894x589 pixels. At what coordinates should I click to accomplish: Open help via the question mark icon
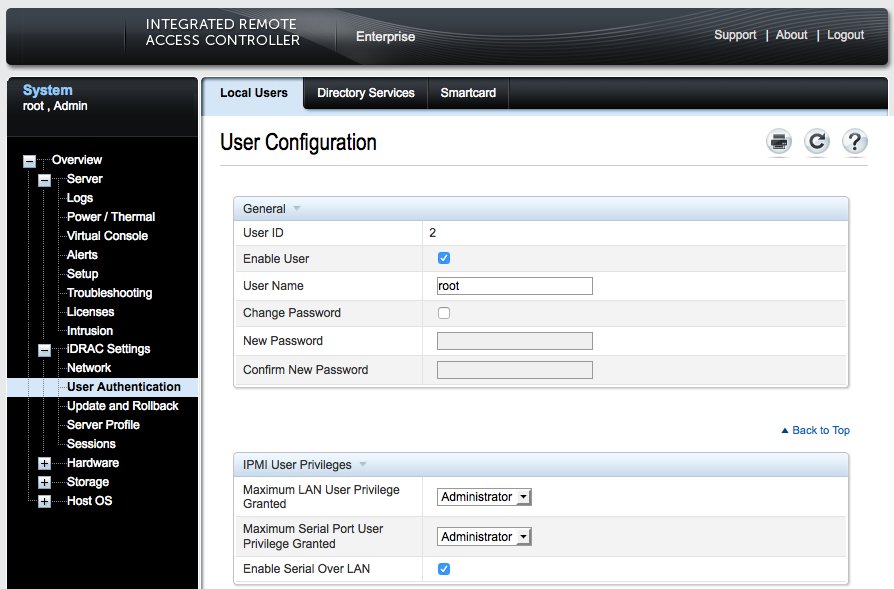point(854,142)
